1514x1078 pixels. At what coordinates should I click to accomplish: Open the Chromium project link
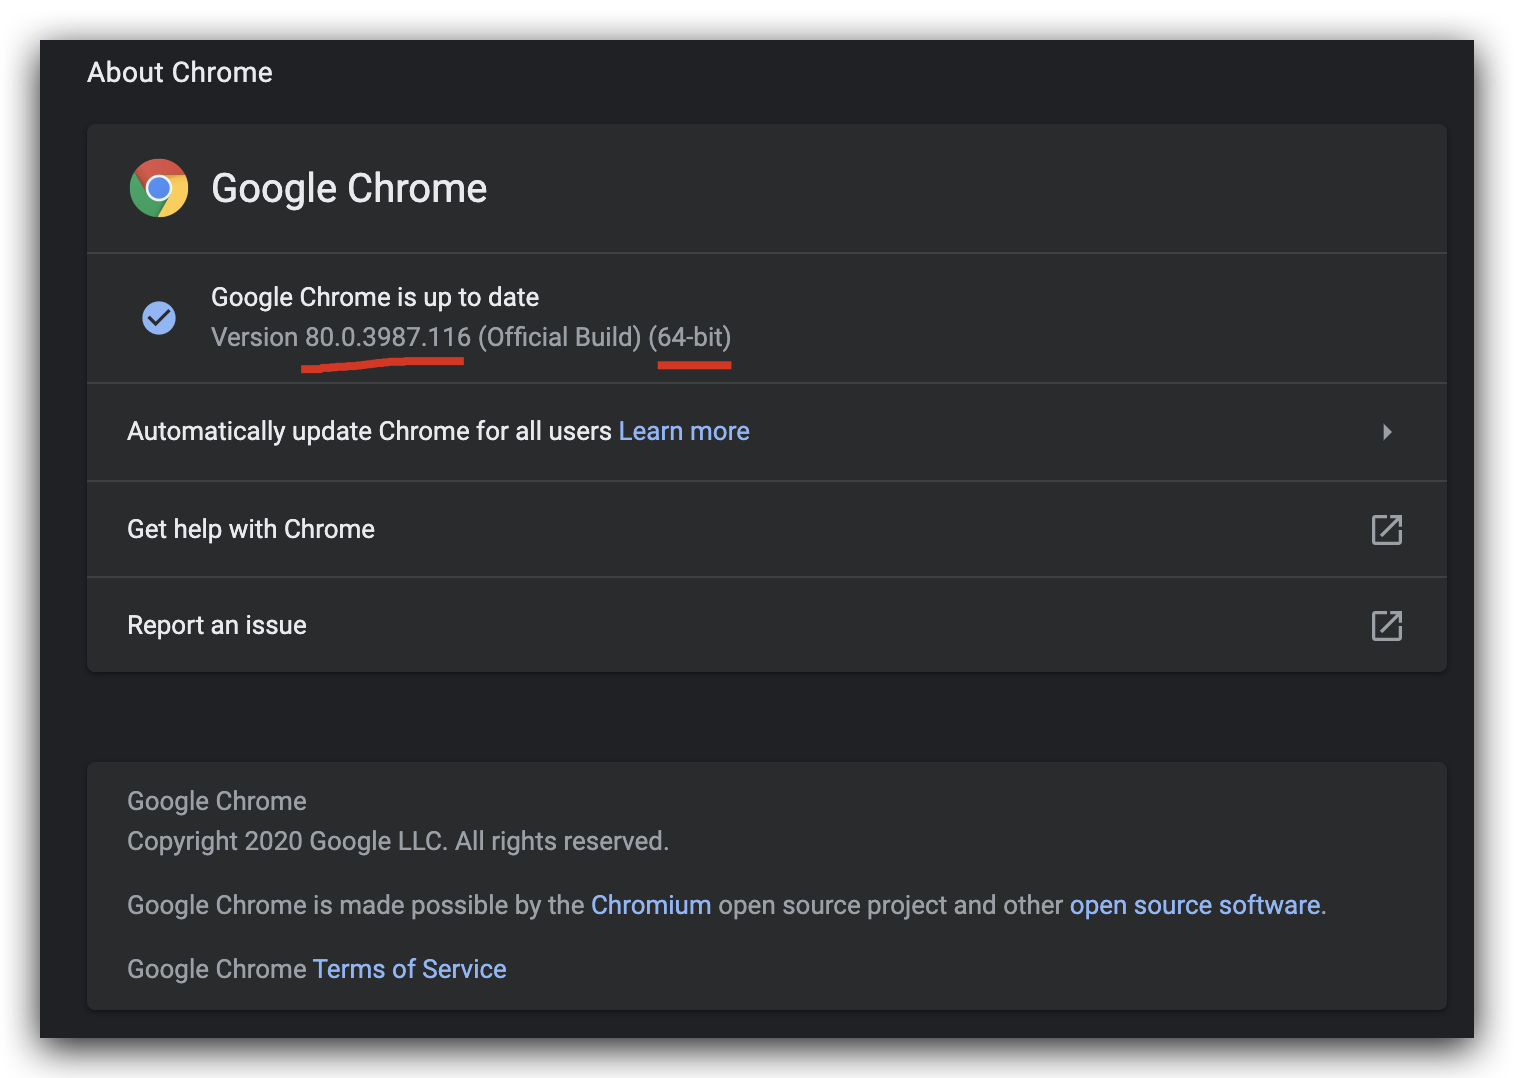click(x=651, y=905)
